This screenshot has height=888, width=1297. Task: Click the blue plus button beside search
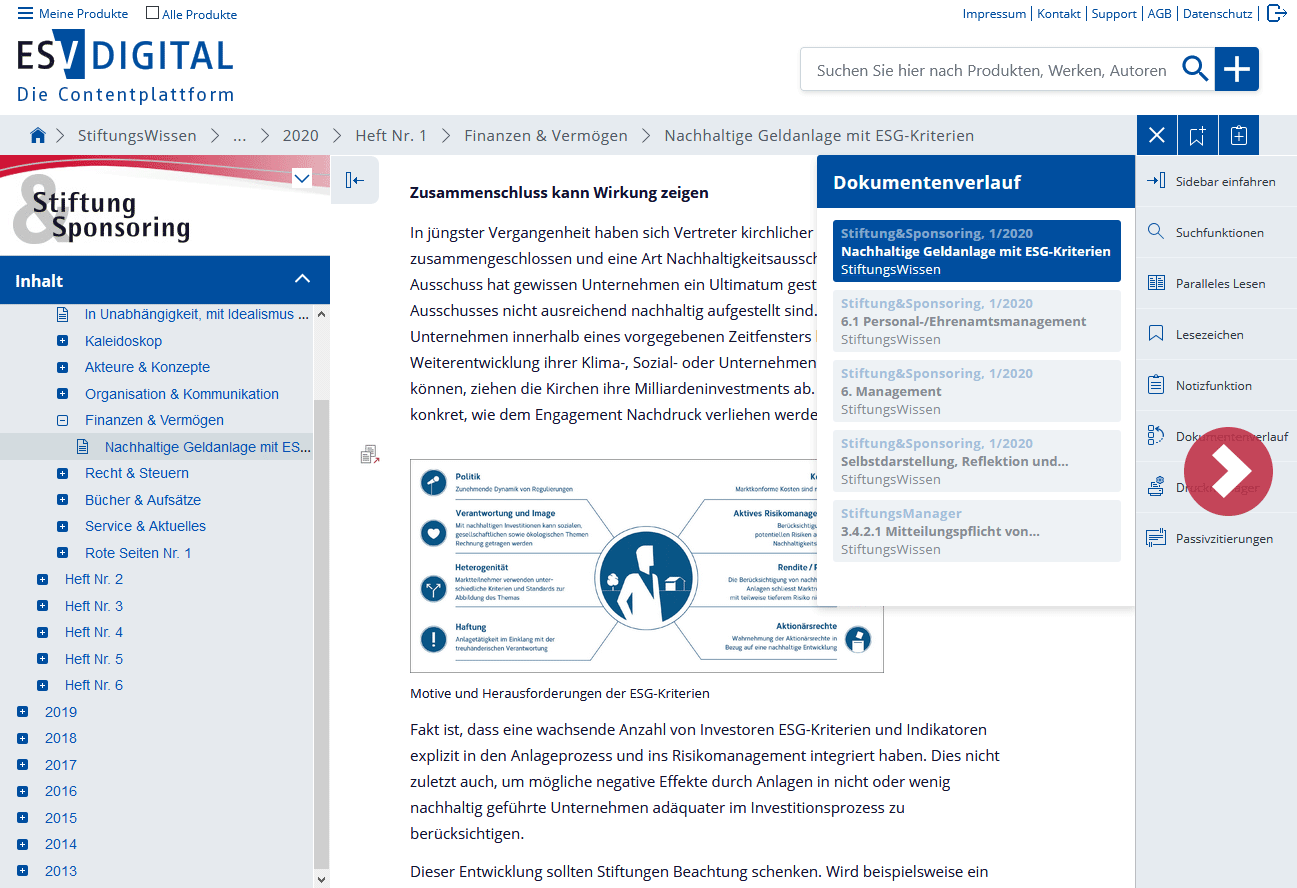pos(1237,69)
